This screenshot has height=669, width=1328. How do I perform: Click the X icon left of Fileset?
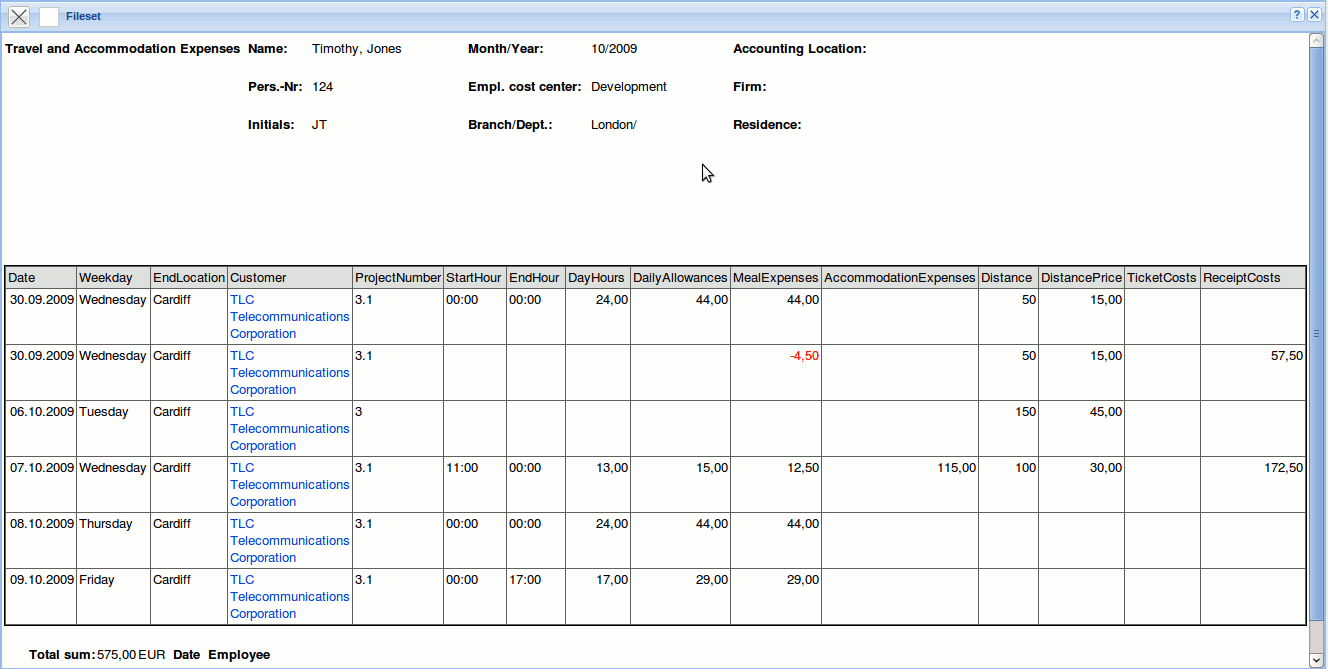tap(19, 17)
